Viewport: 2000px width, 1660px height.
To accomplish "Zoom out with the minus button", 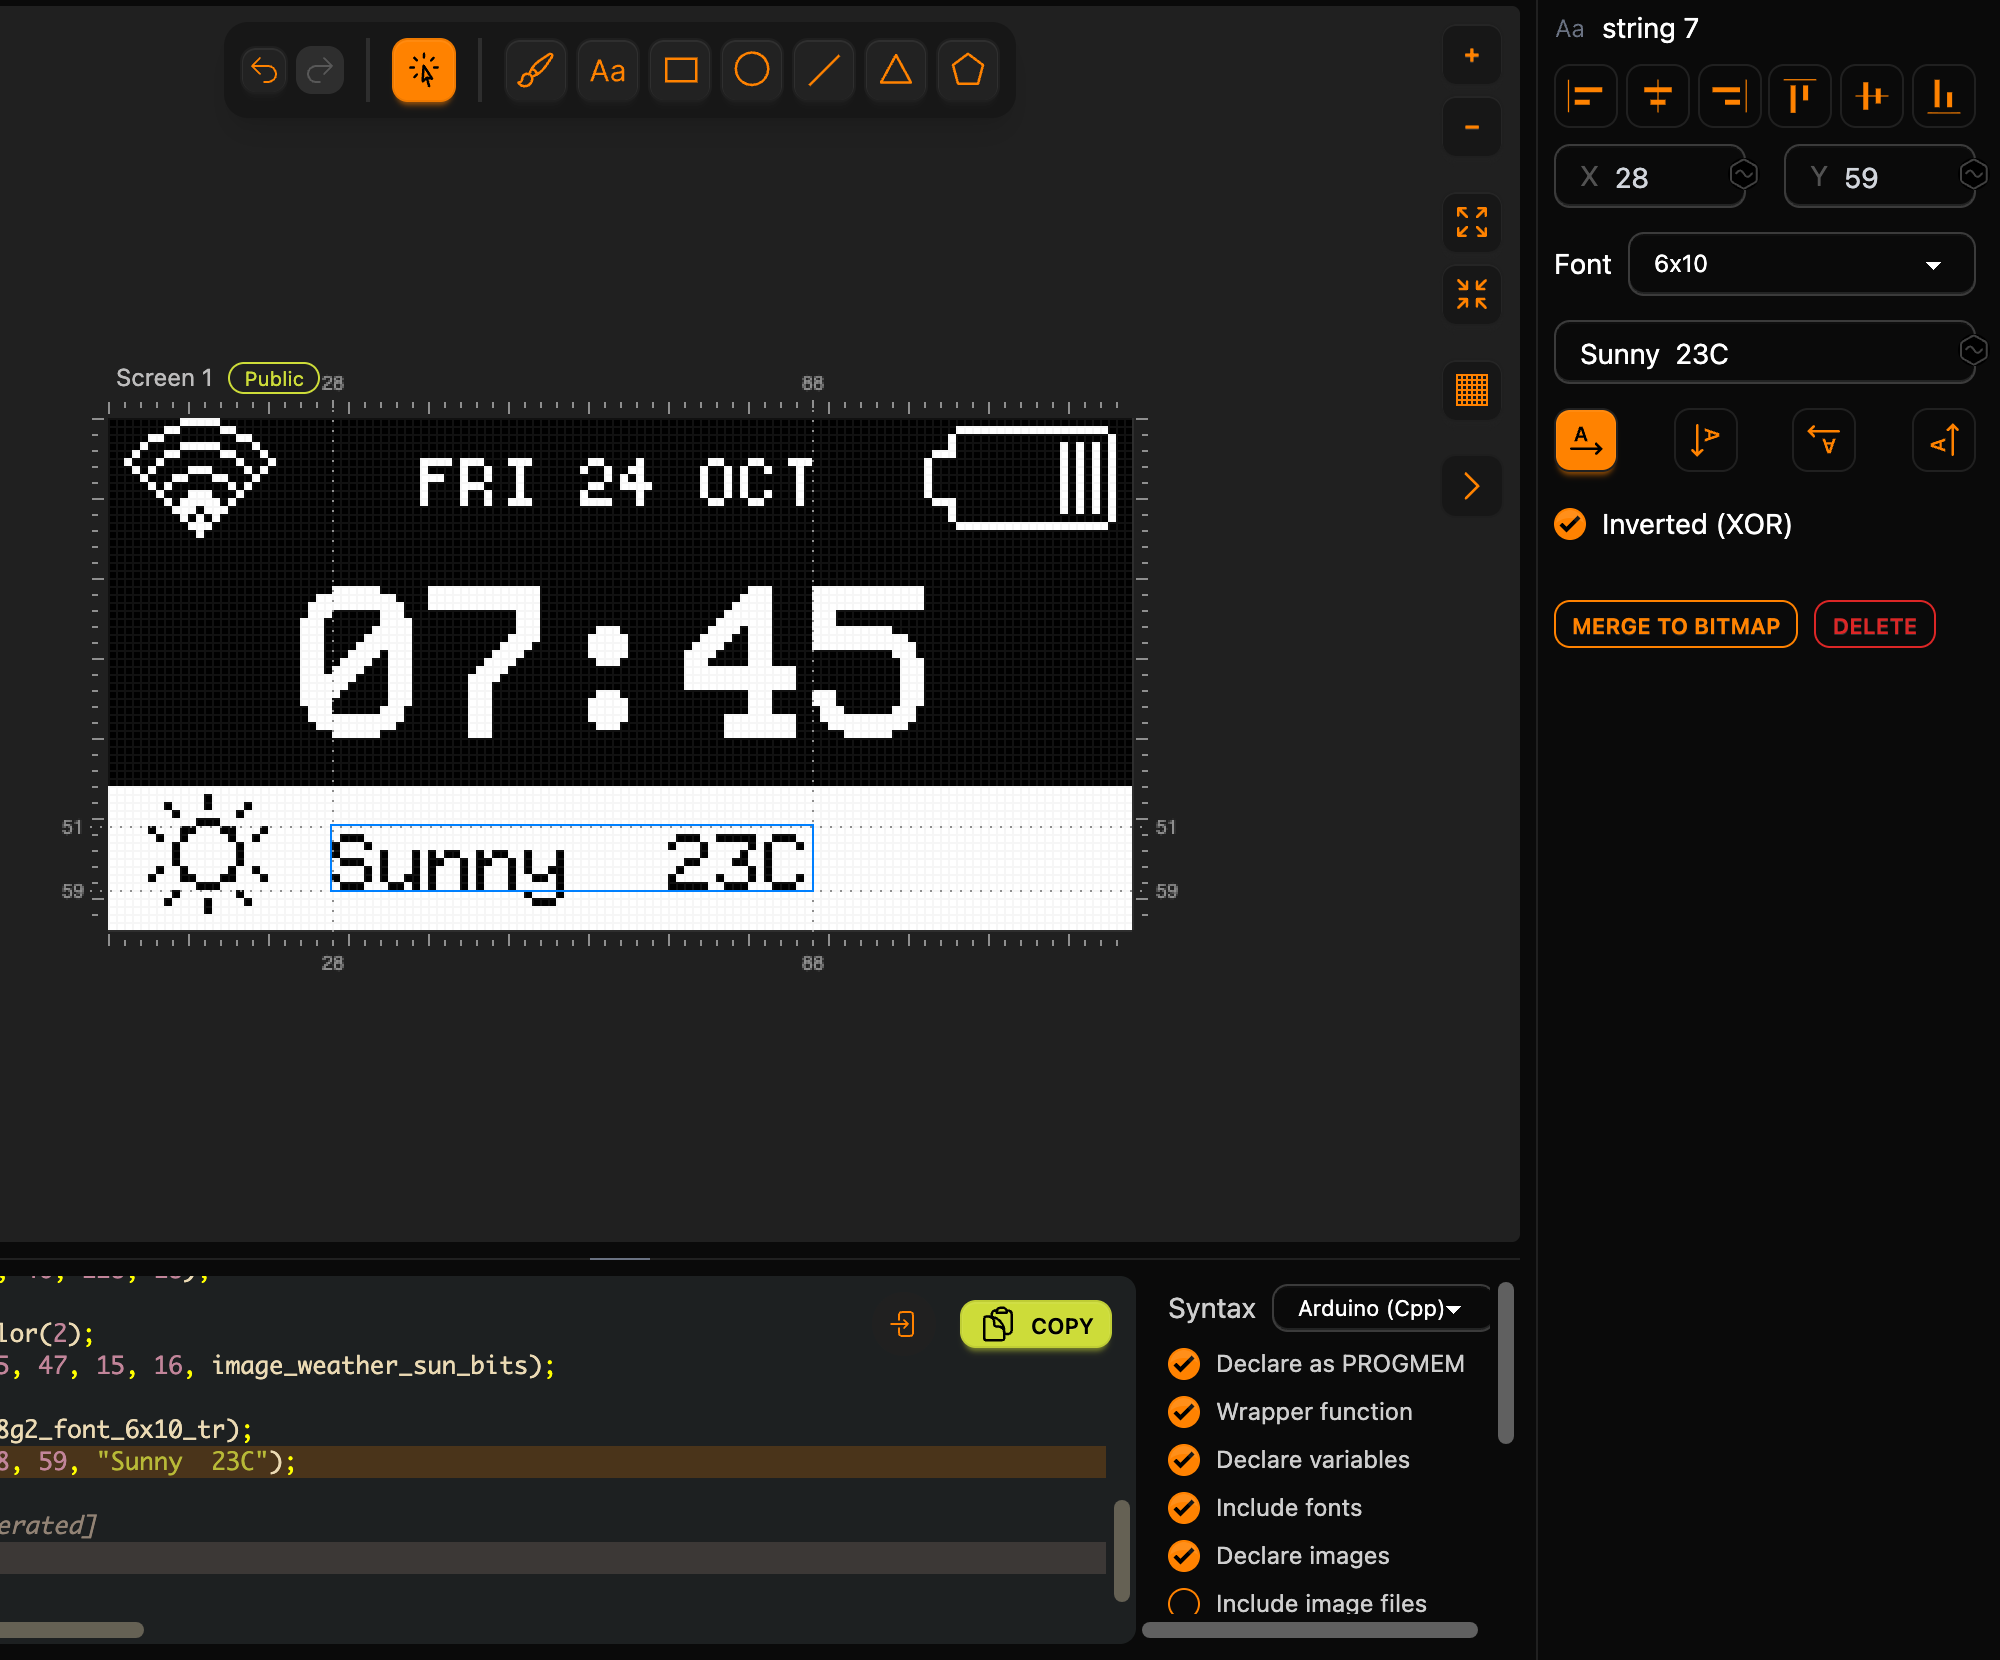I will pyautogui.click(x=1472, y=127).
